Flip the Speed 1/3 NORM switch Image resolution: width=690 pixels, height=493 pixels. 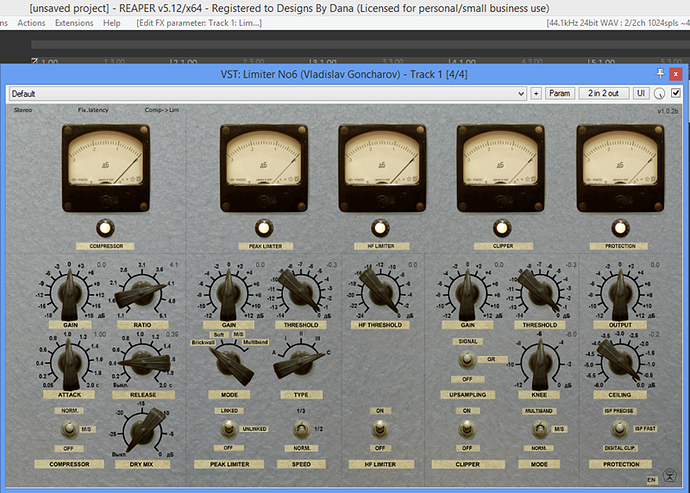coord(301,429)
